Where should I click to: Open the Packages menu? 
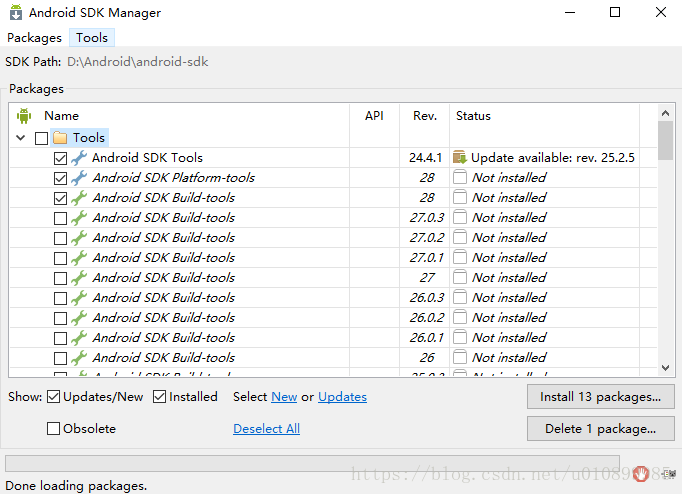pyautogui.click(x=35, y=38)
